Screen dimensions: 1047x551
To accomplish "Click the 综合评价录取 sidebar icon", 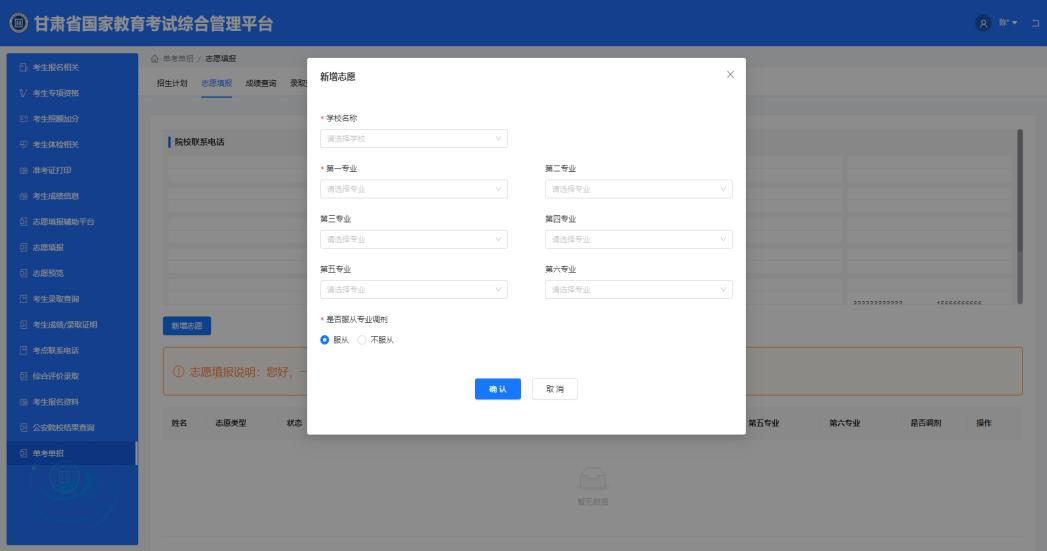I will (x=23, y=376).
